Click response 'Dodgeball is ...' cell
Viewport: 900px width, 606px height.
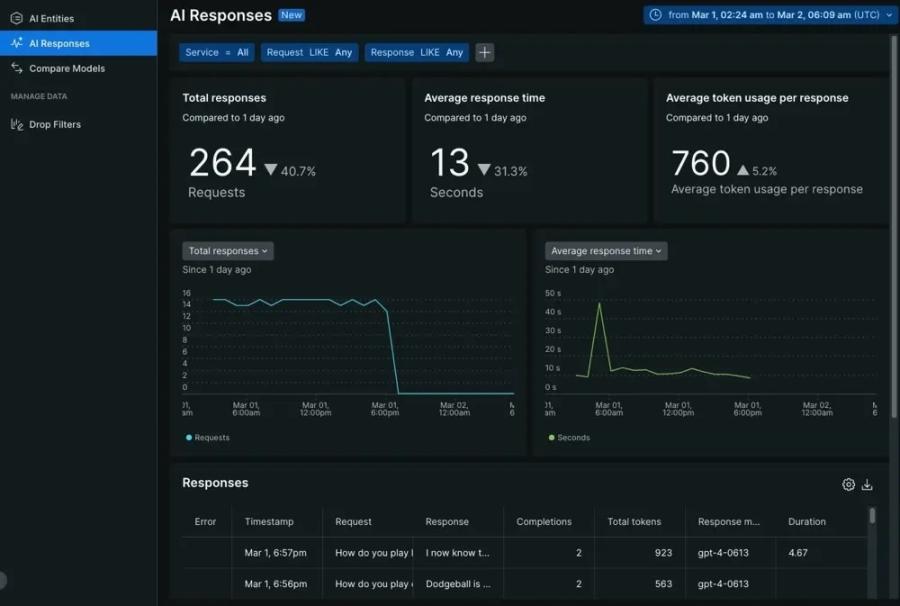tap(458, 584)
